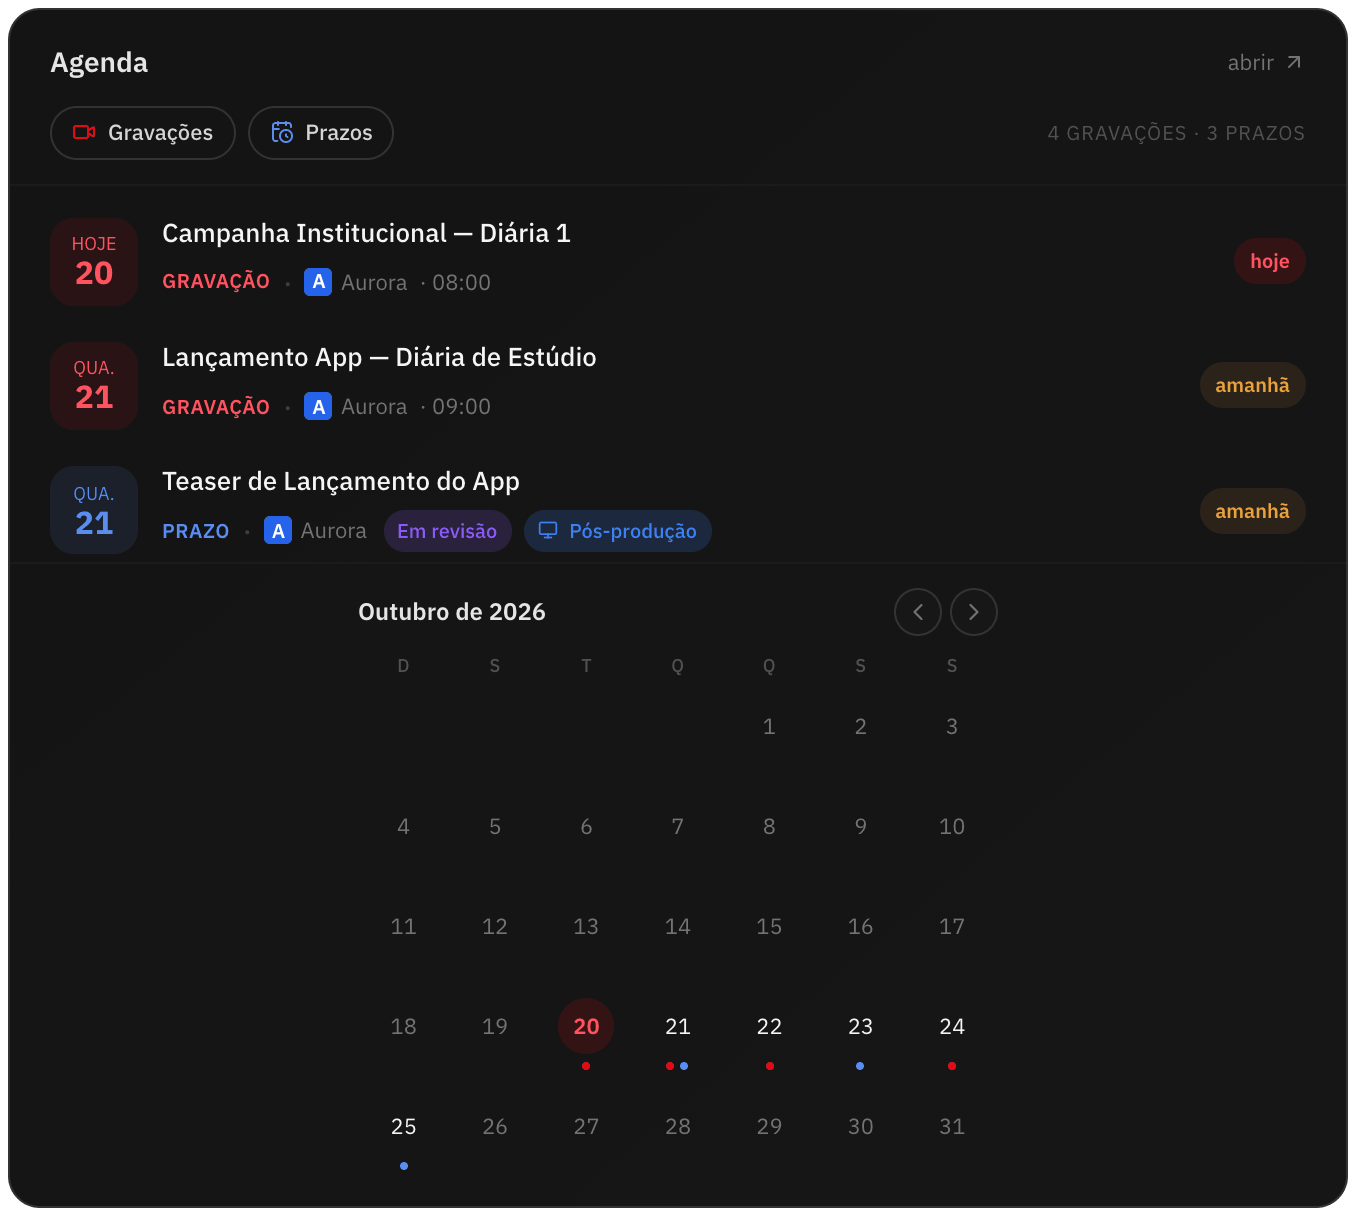Screen dimensions: 1356x1216
Task: Toggle the Gravações filter chip
Action: pyautogui.click(x=143, y=133)
